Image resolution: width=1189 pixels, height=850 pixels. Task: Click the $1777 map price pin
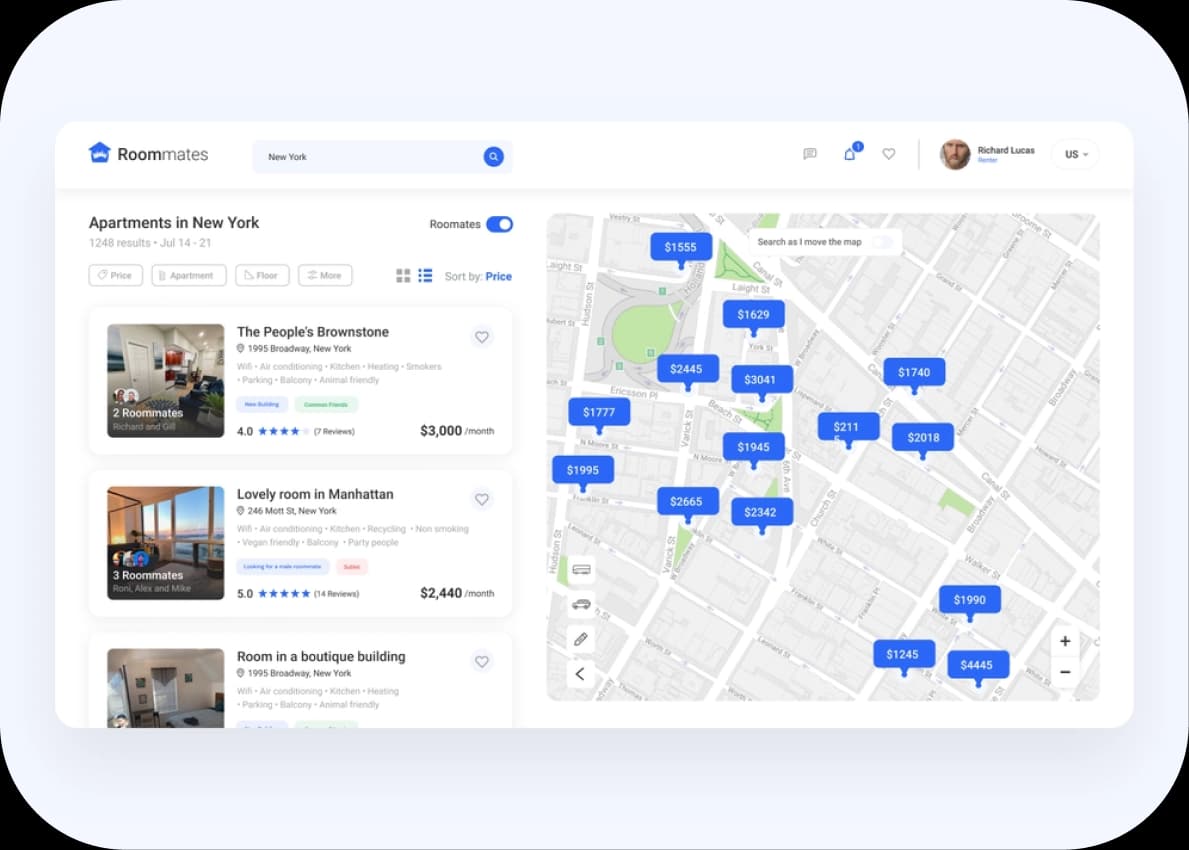[x=599, y=412]
